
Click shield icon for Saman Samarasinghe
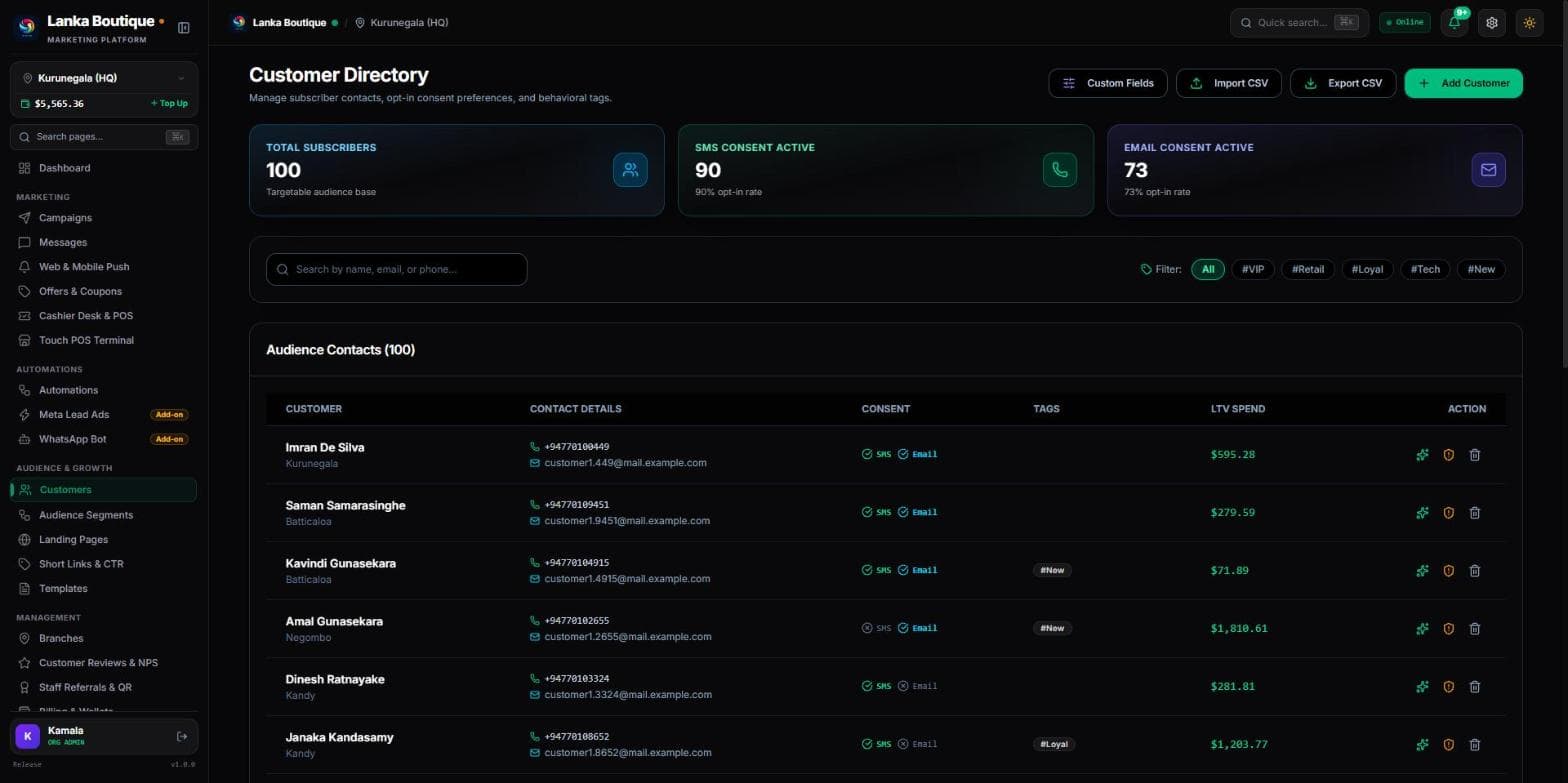(x=1448, y=513)
